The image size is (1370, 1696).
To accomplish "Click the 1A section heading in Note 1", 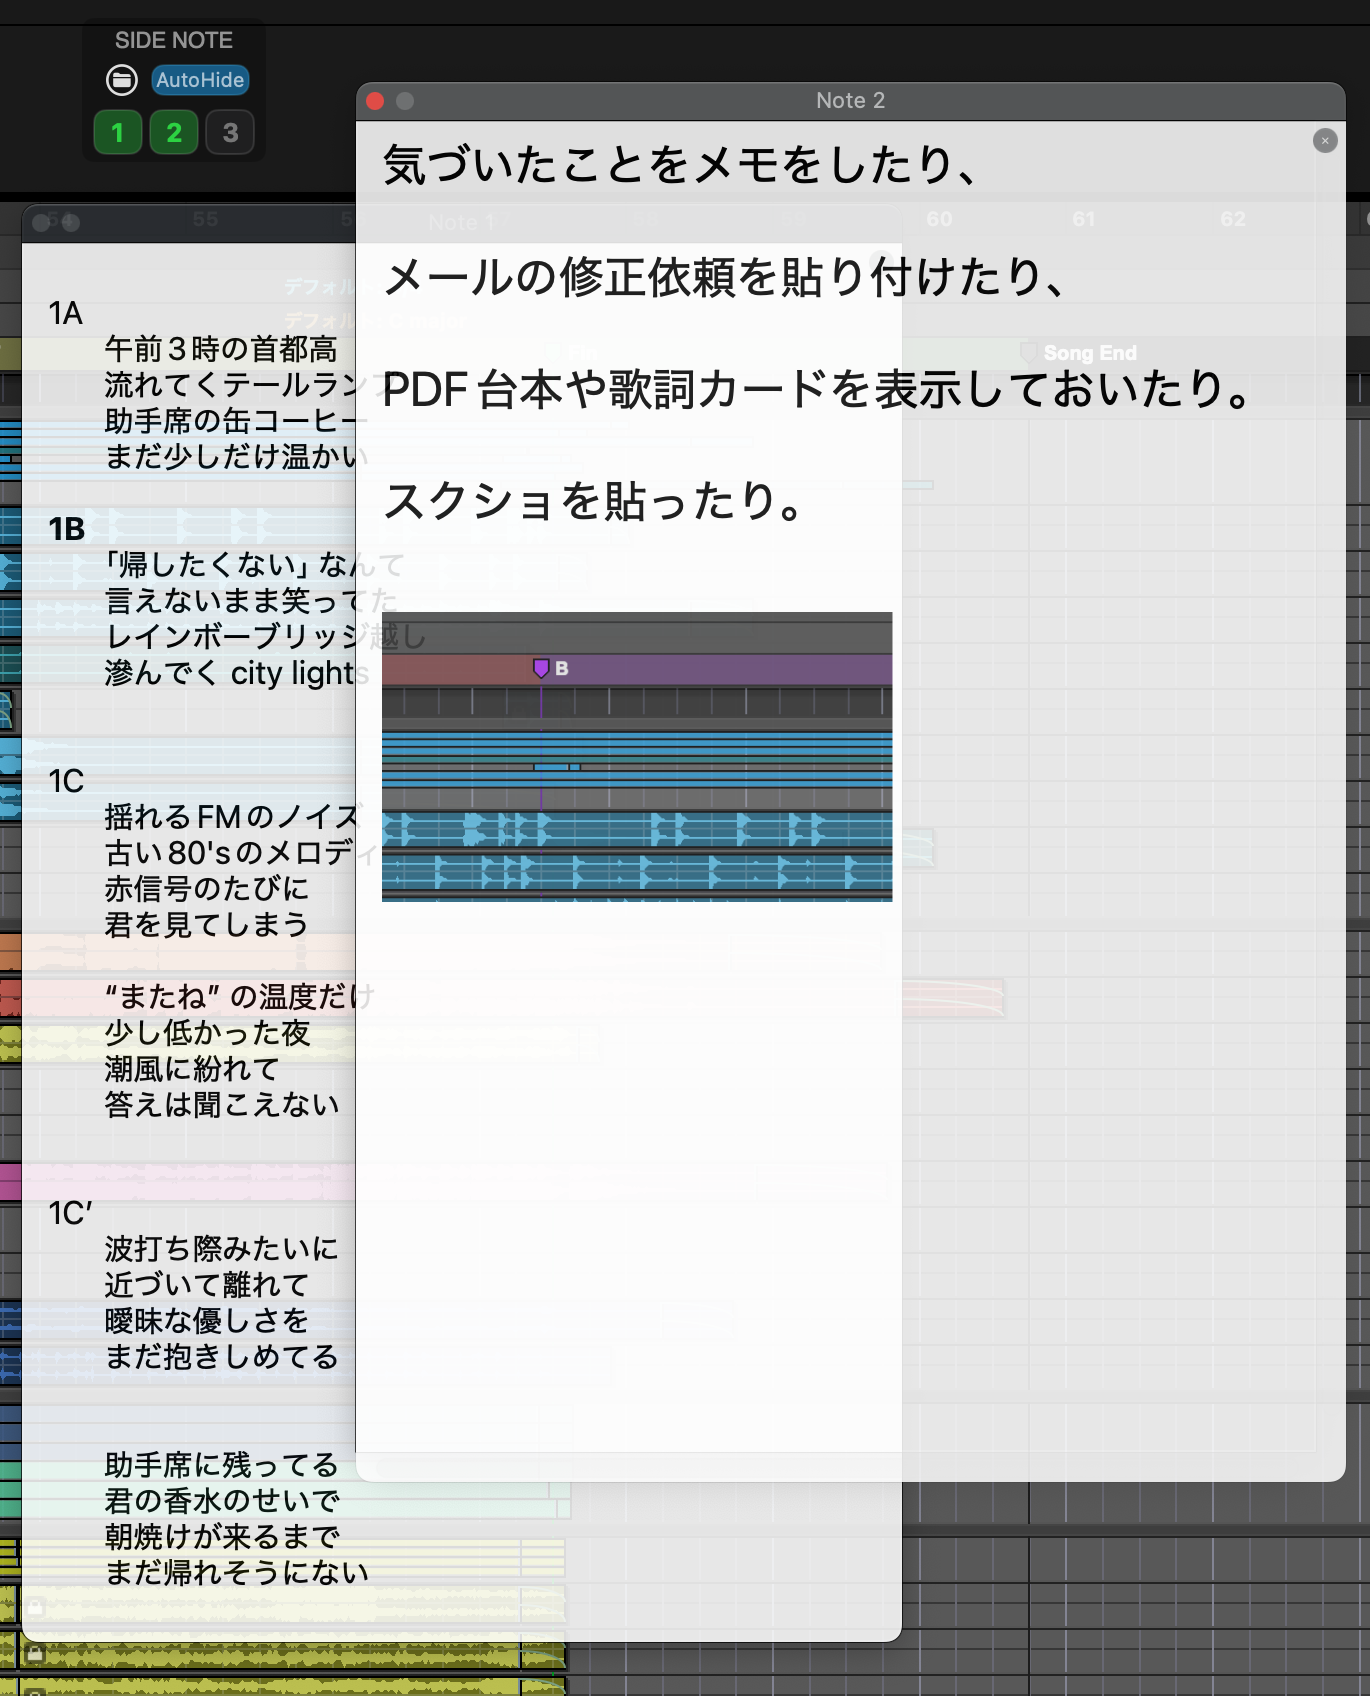I will (x=66, y=314).
